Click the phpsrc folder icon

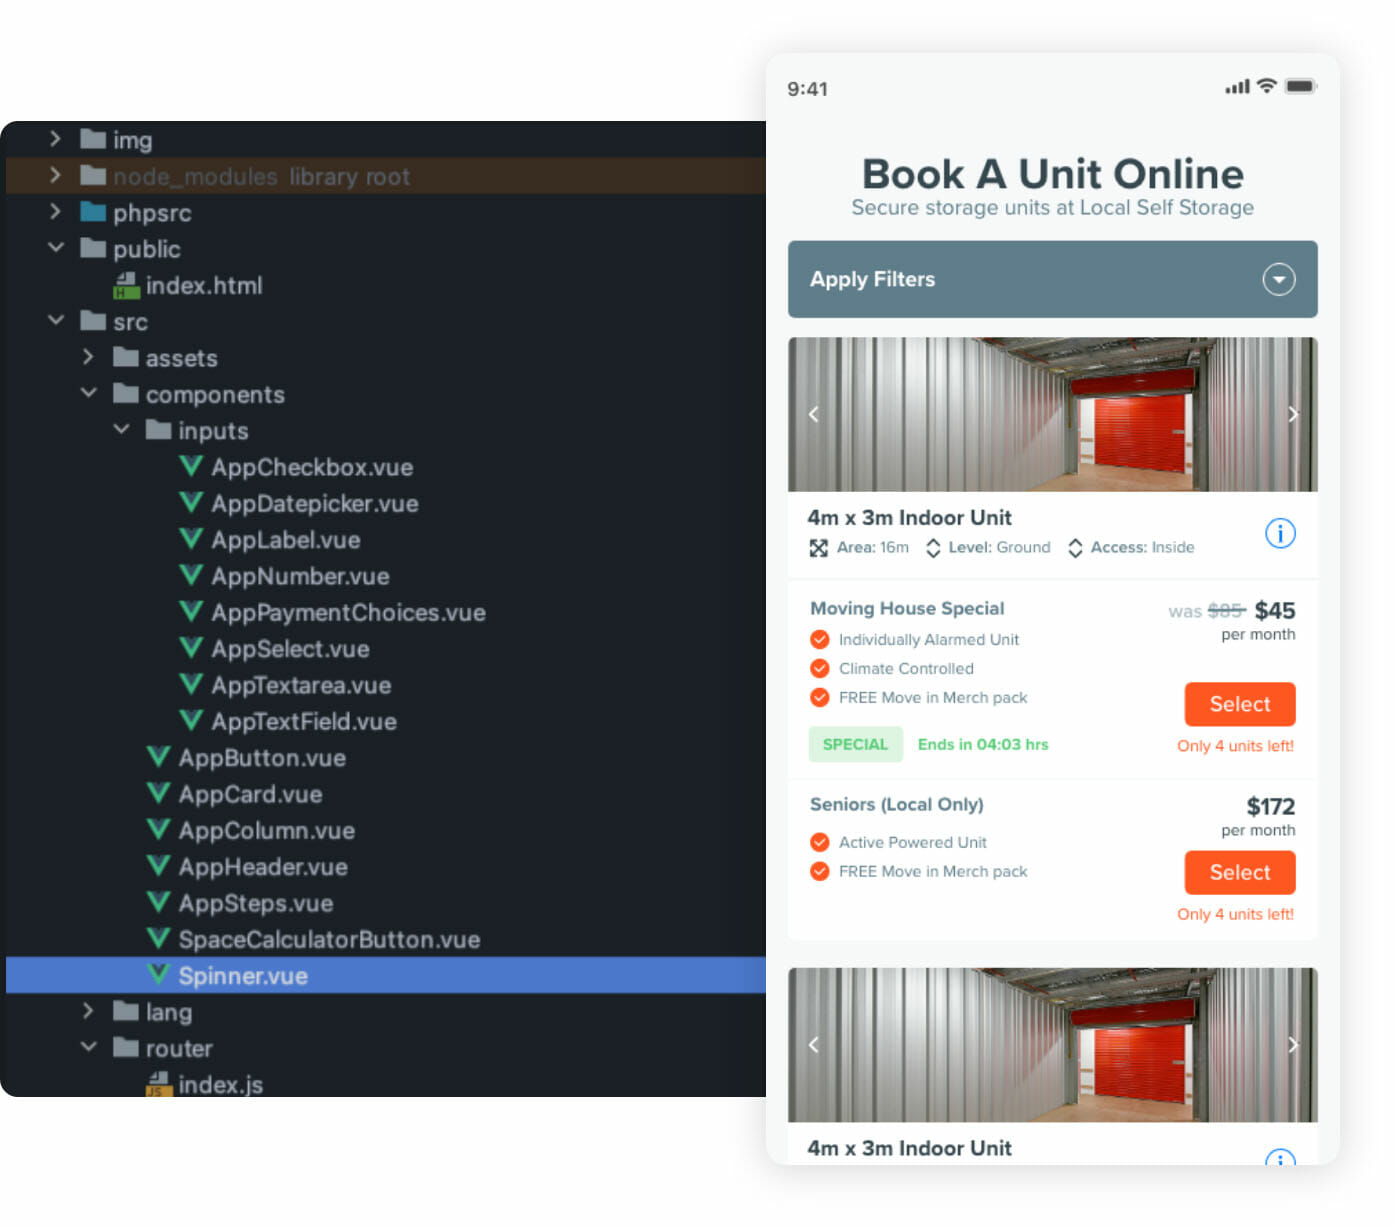[93, 212]
